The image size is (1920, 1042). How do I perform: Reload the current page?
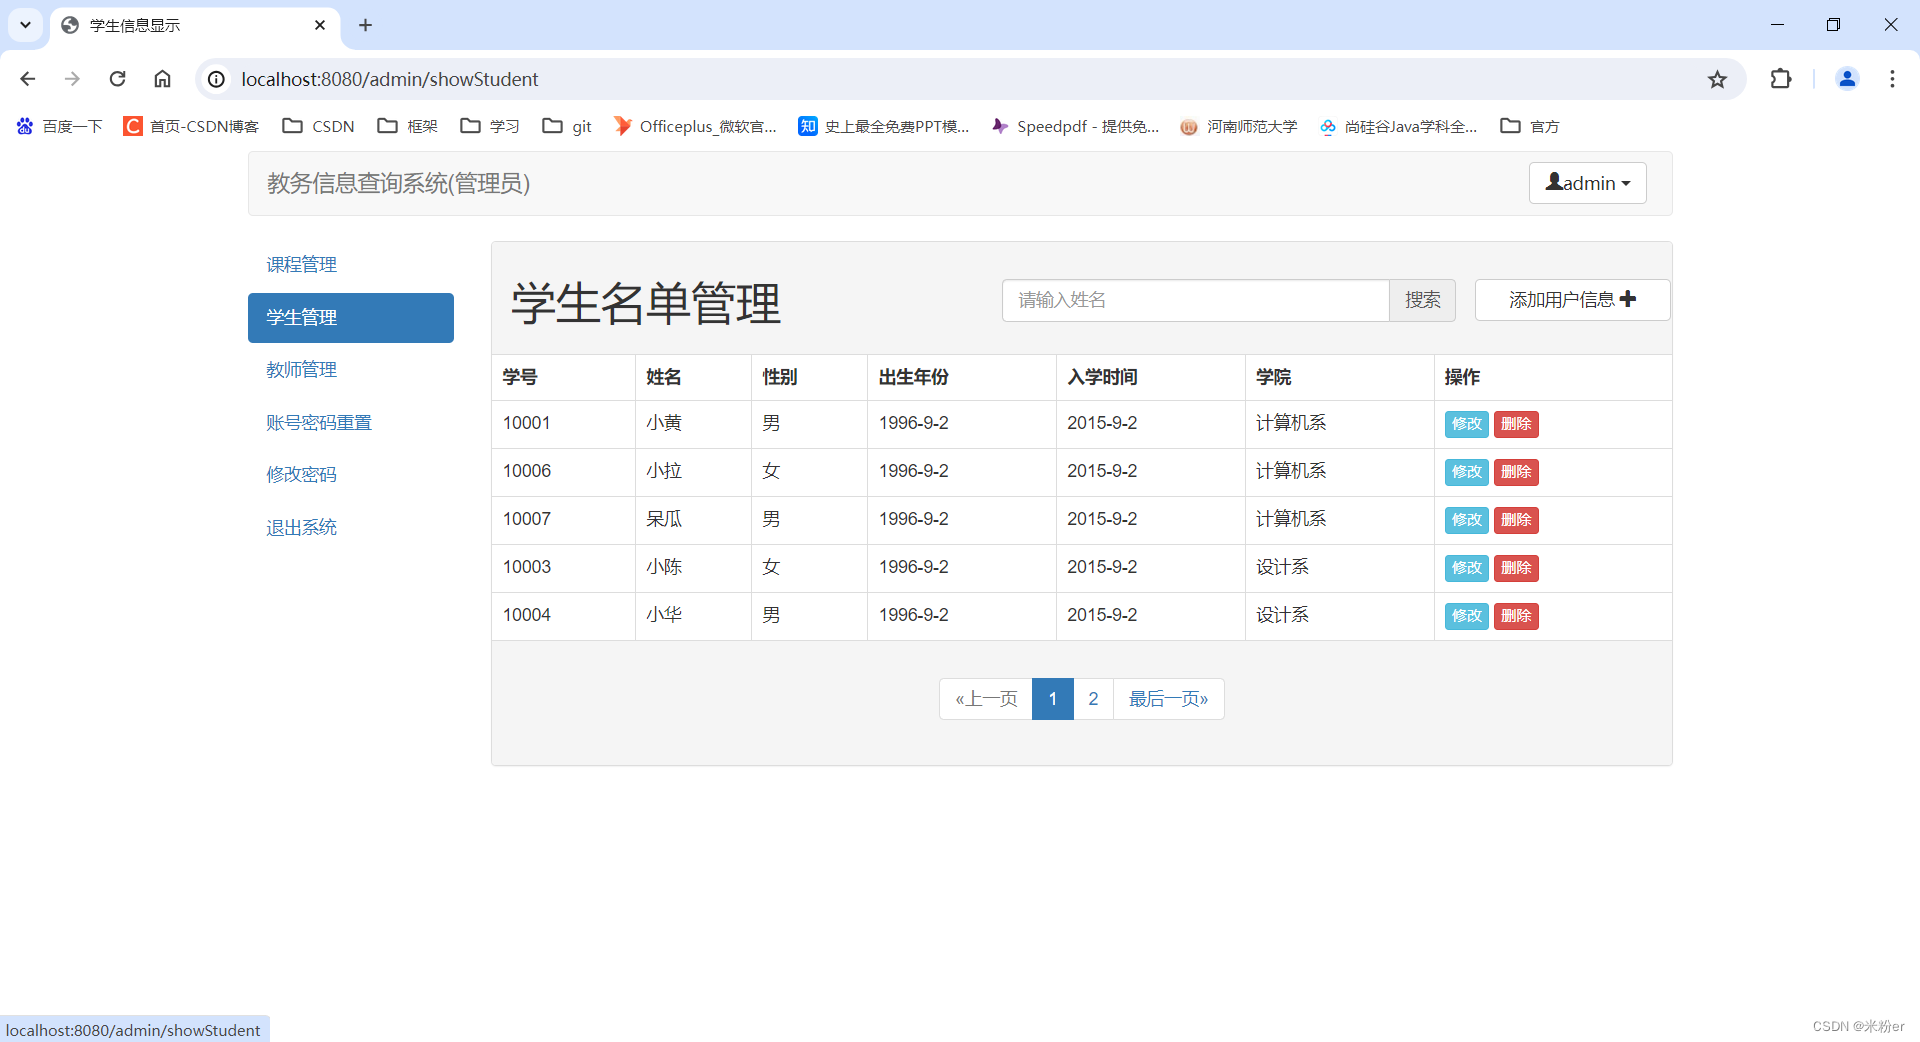[117, 79]
